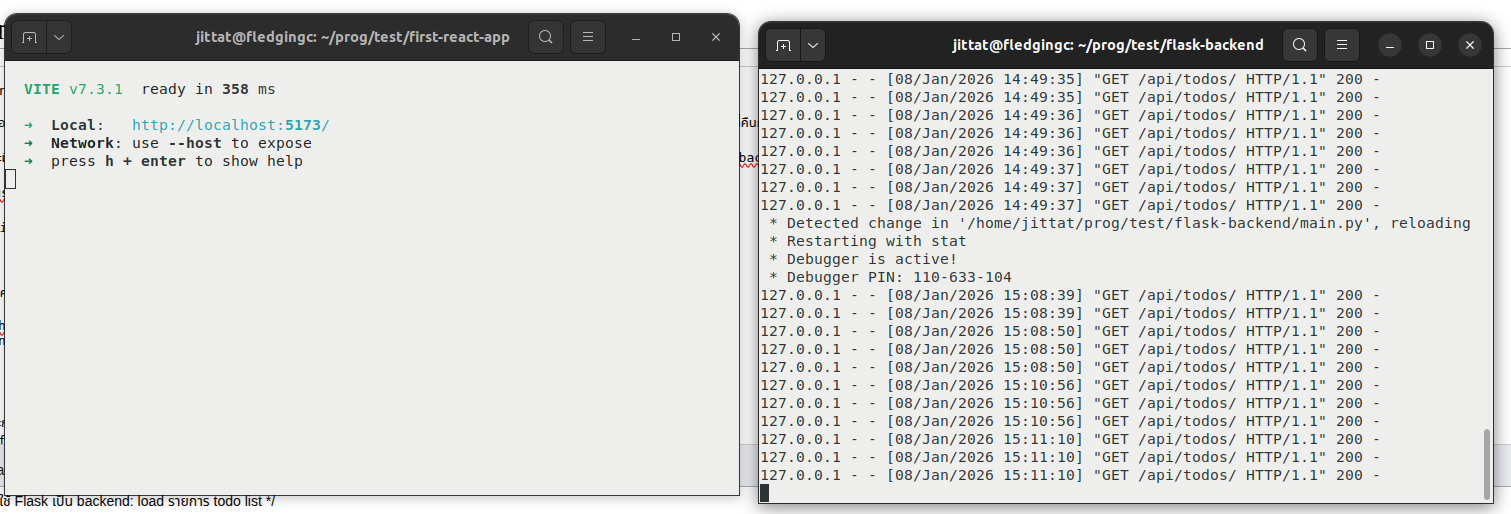Click search icon in flask-backend terminal
The image size is (1511, 514).
(x=1299, y=45)
